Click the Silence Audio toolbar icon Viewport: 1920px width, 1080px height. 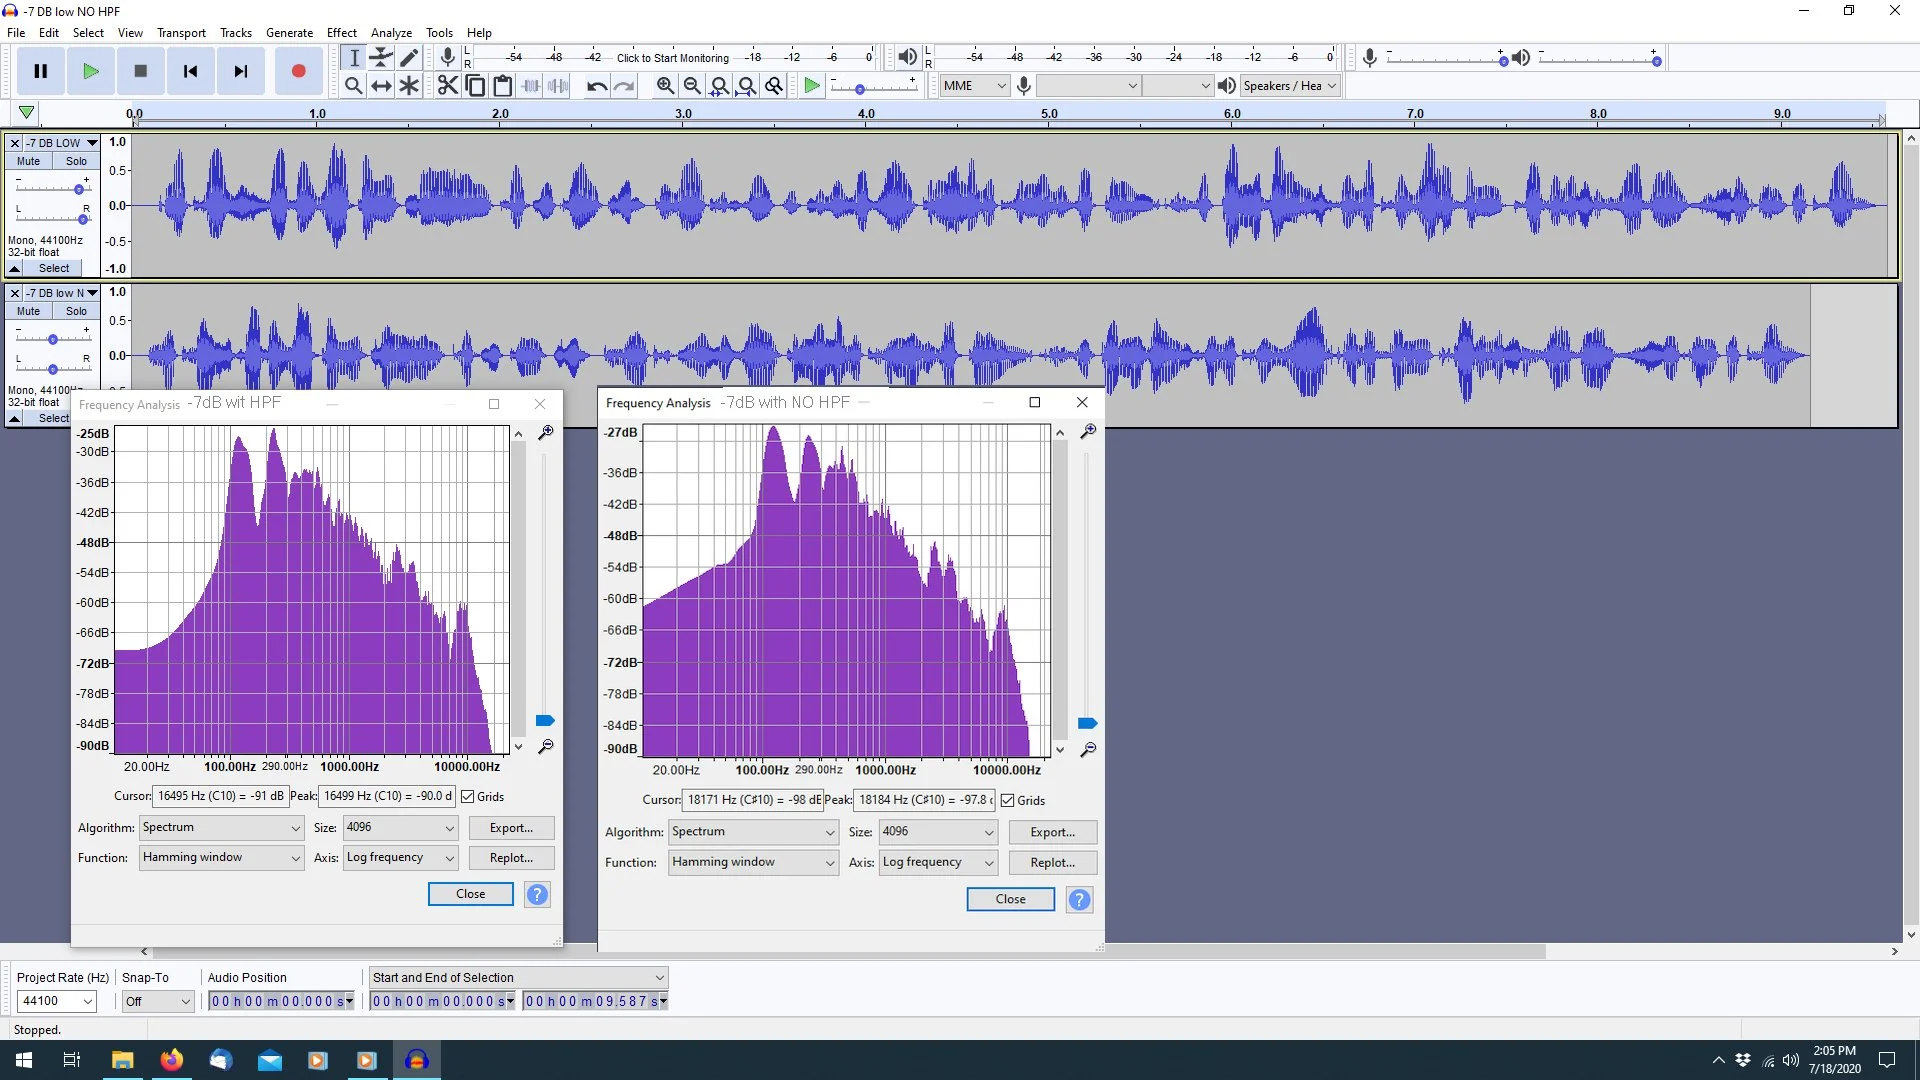[x=558, y=86]
